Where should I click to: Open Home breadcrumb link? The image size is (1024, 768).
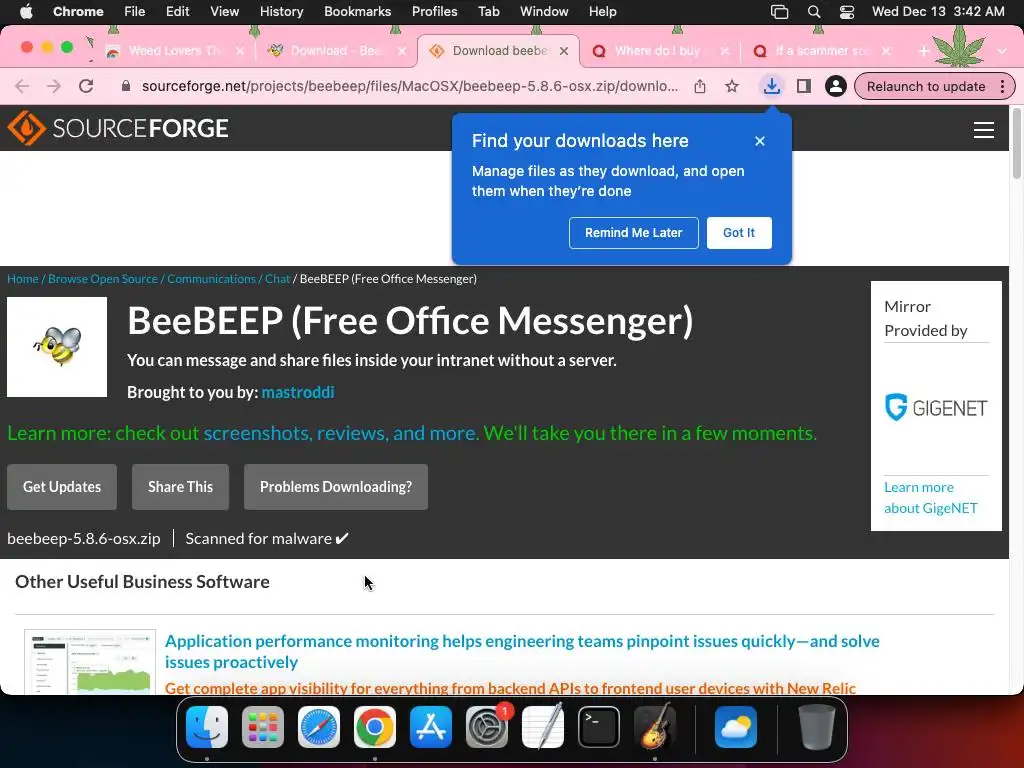point(23,279)
